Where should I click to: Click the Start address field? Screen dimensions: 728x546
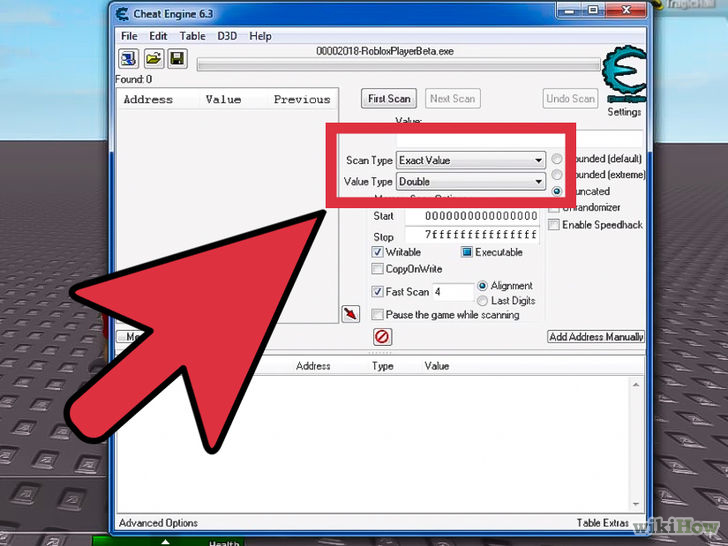pyautogui.click(x=472, y=216)
